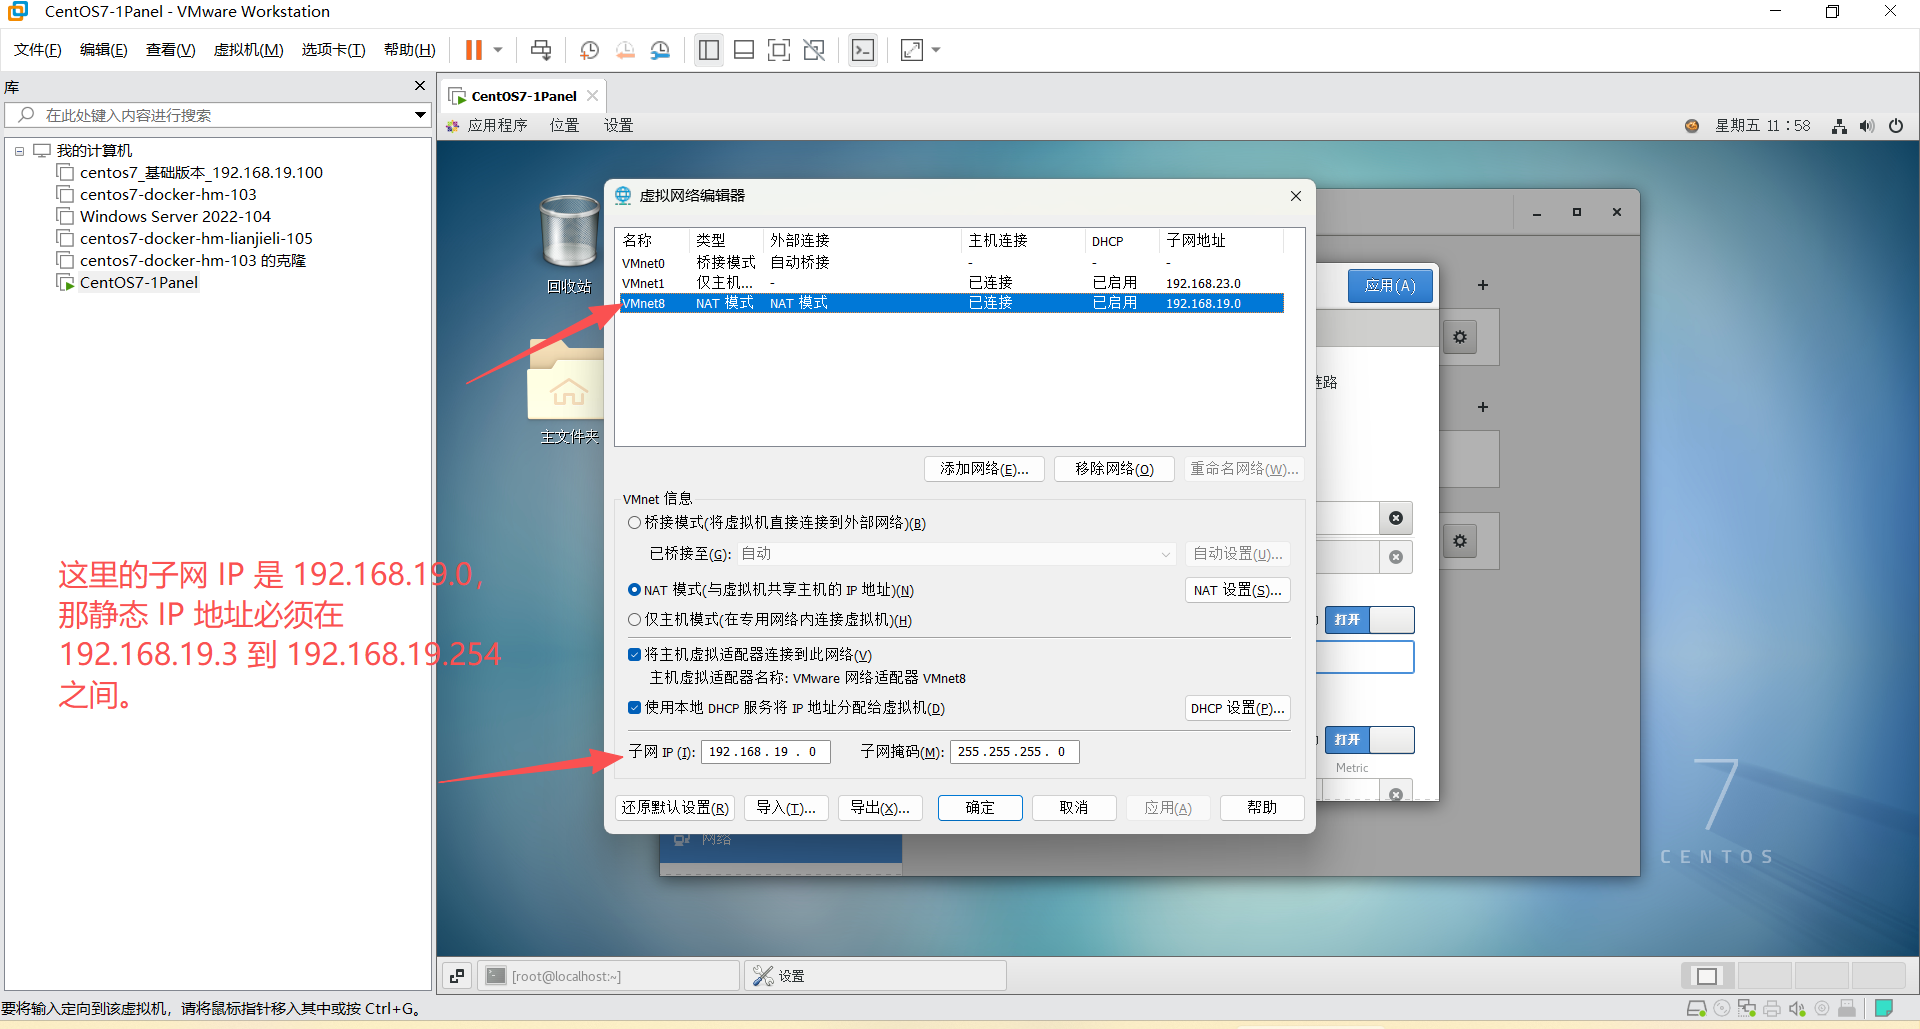Click the USB device status icon
The image size is (1920, 1029).
[x=1847, y=1008]
